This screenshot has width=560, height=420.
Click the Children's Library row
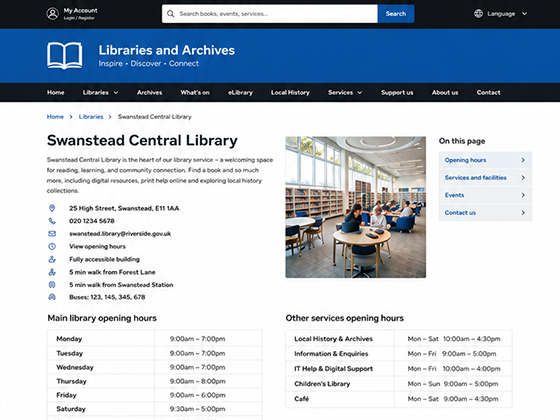point(399,384)
